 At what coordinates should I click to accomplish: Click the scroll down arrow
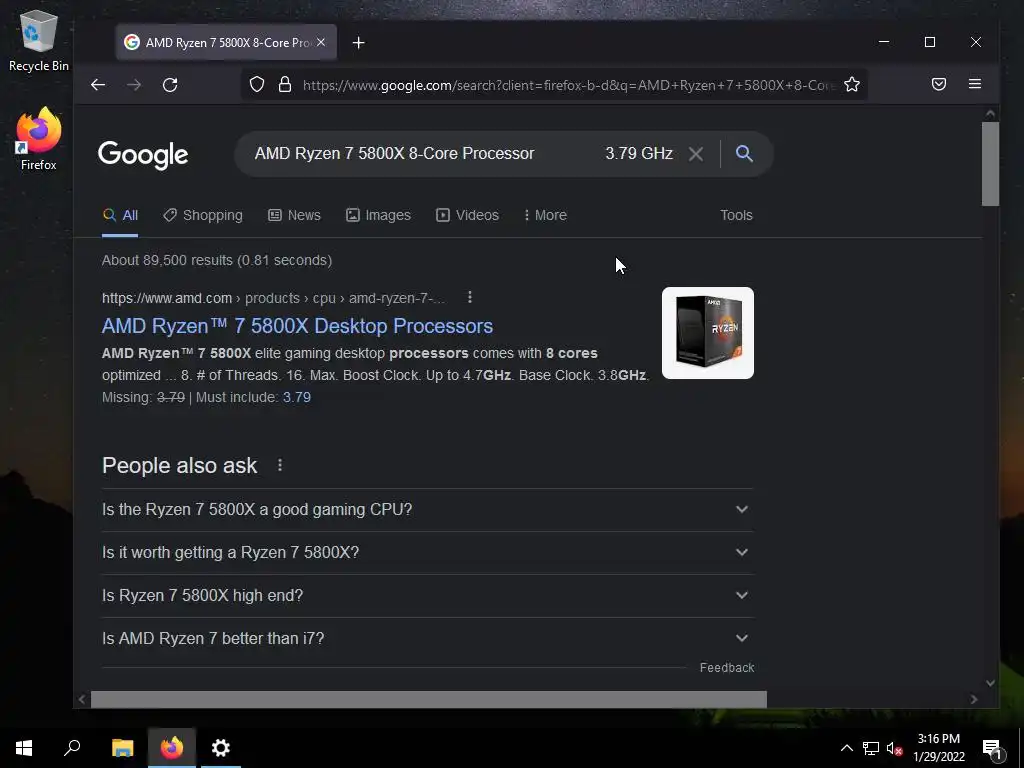click(990, 683)
